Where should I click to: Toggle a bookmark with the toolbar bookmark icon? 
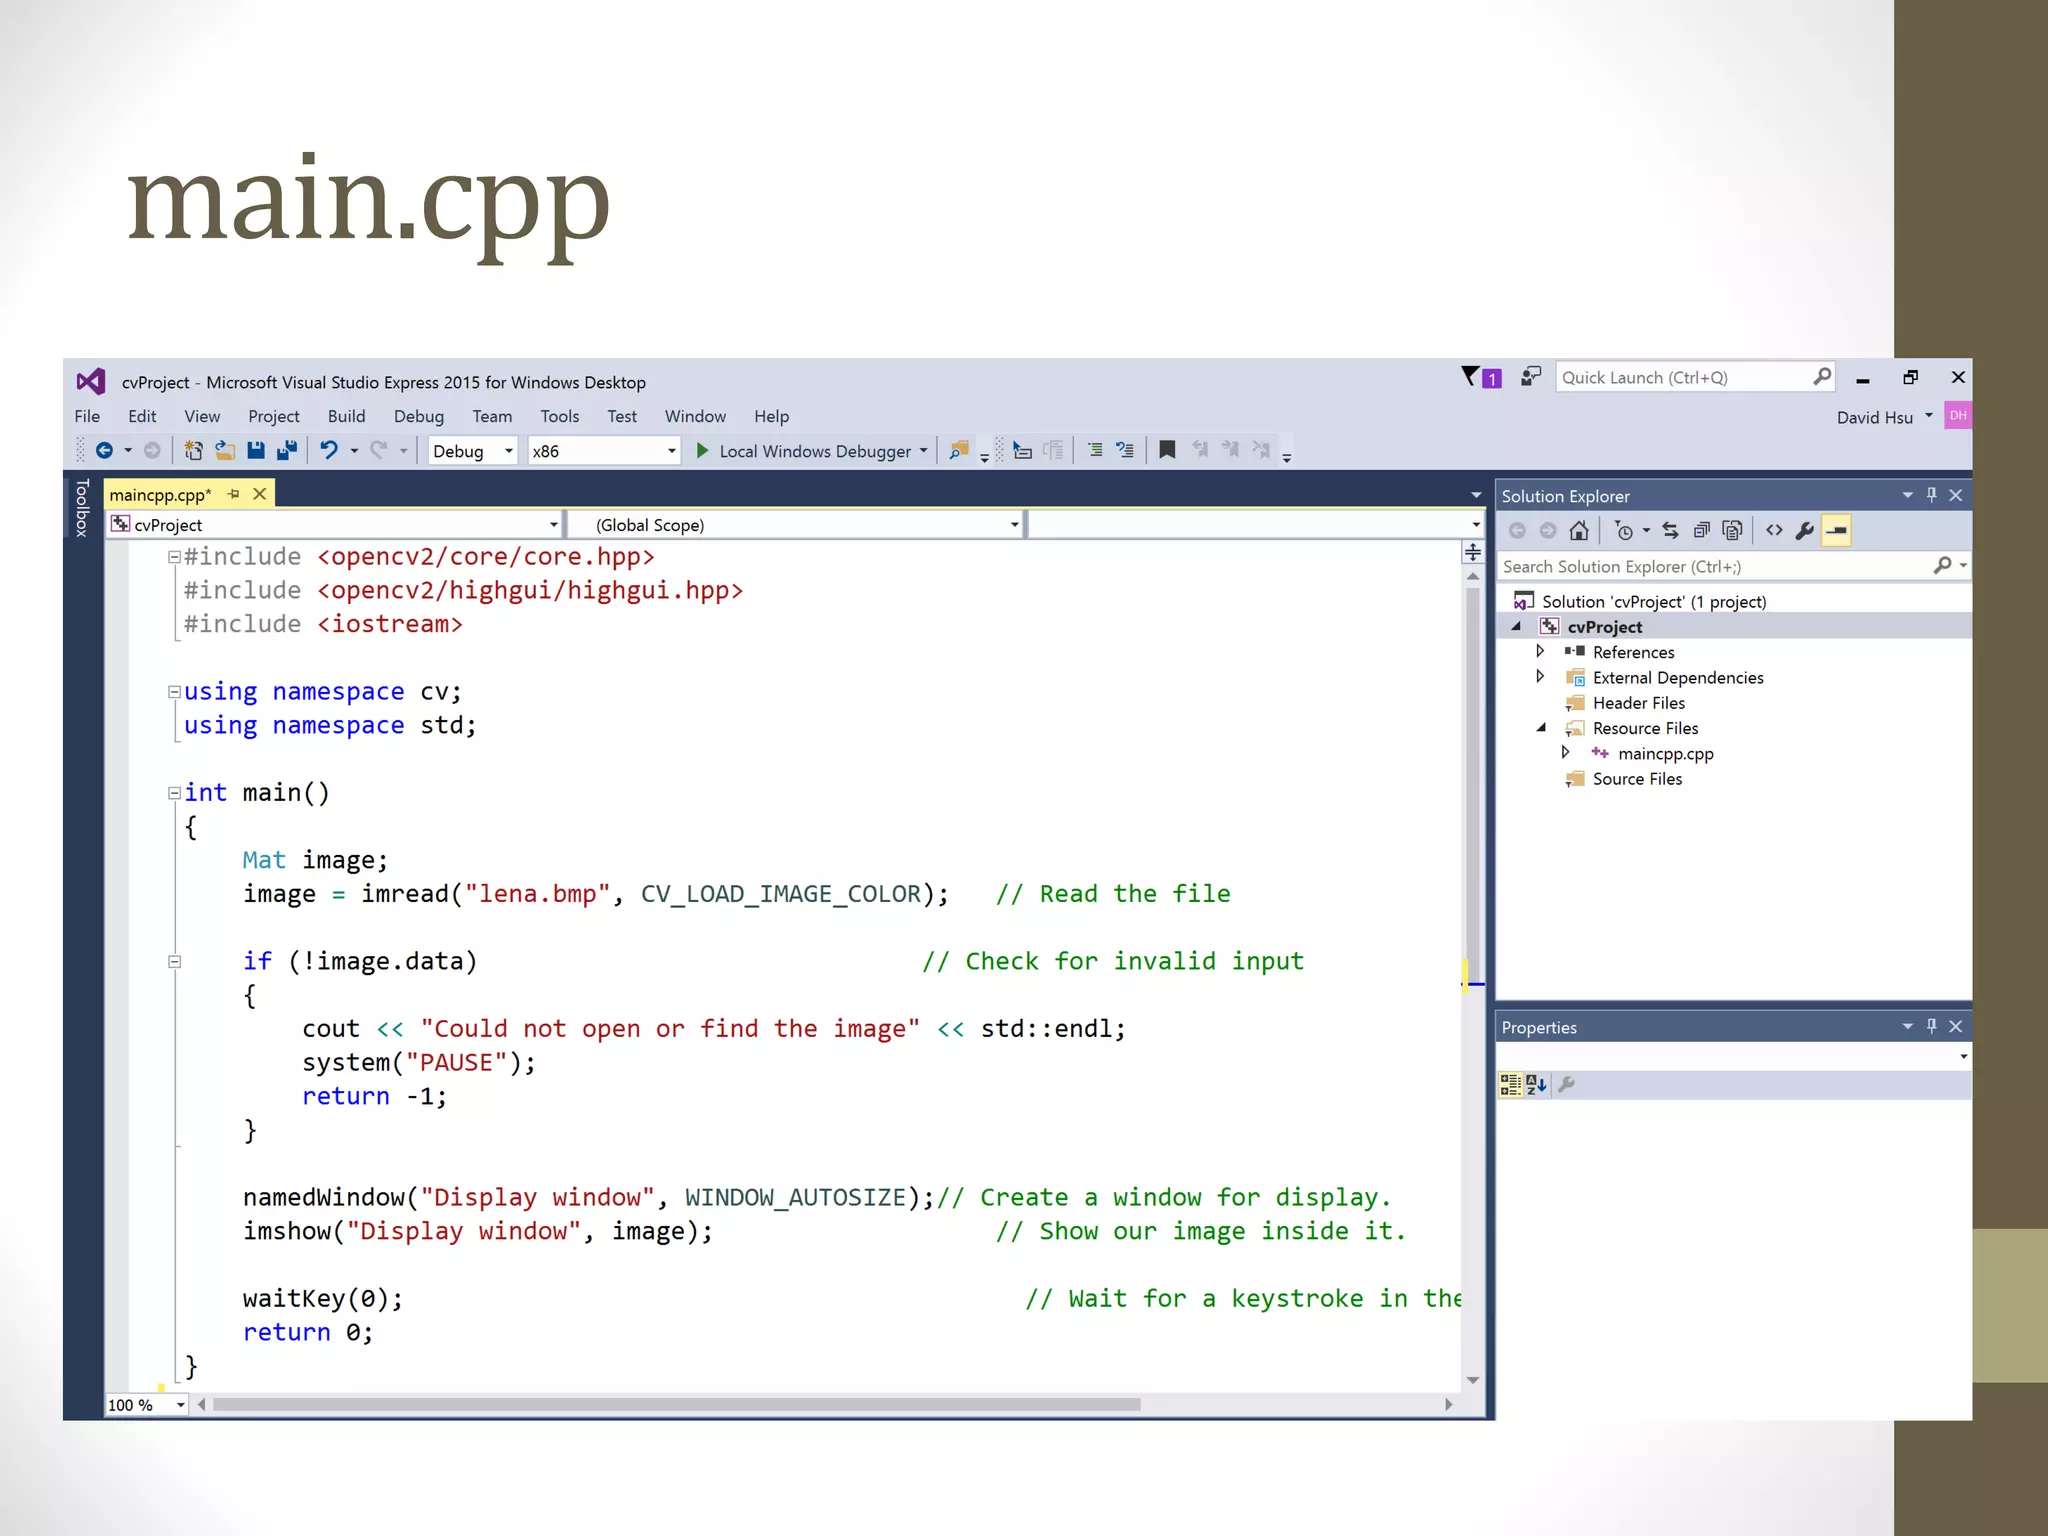(1166, 450)
